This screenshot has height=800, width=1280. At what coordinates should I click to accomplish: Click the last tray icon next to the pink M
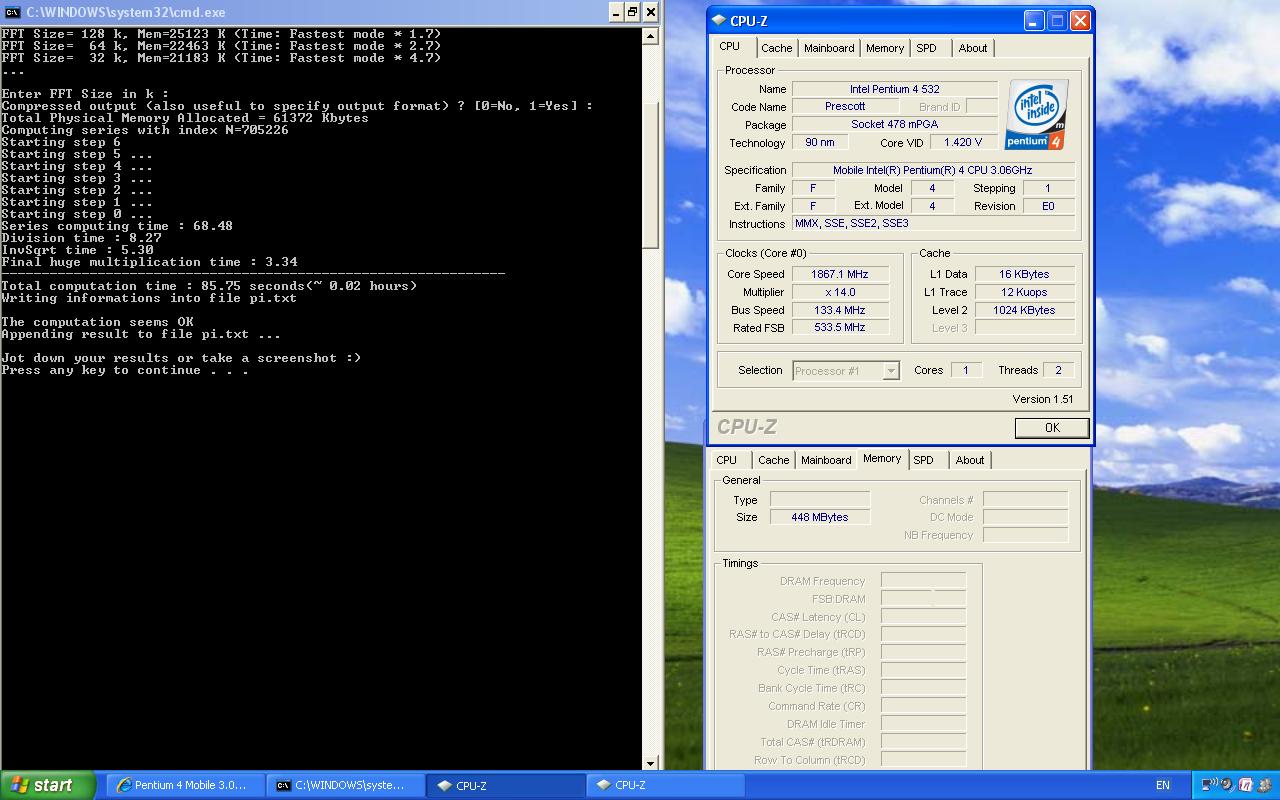coord(1264,785)
